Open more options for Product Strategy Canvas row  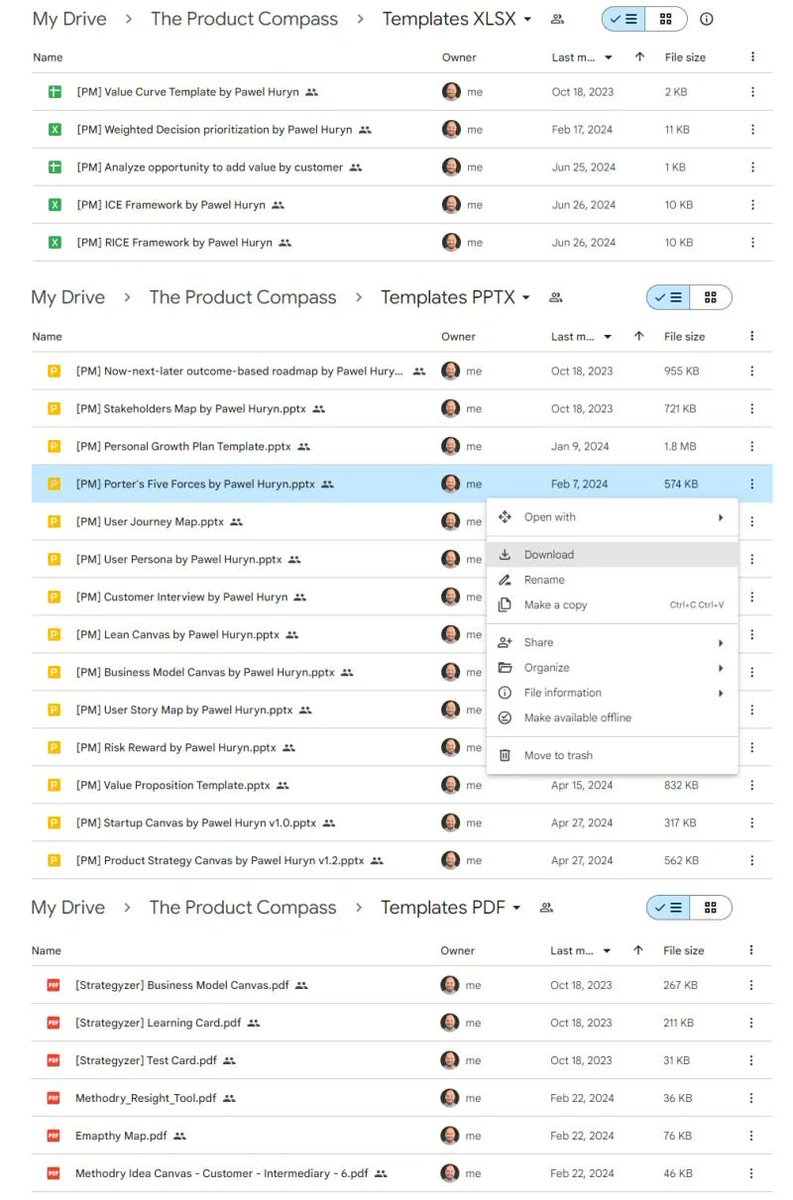(752, 861)
